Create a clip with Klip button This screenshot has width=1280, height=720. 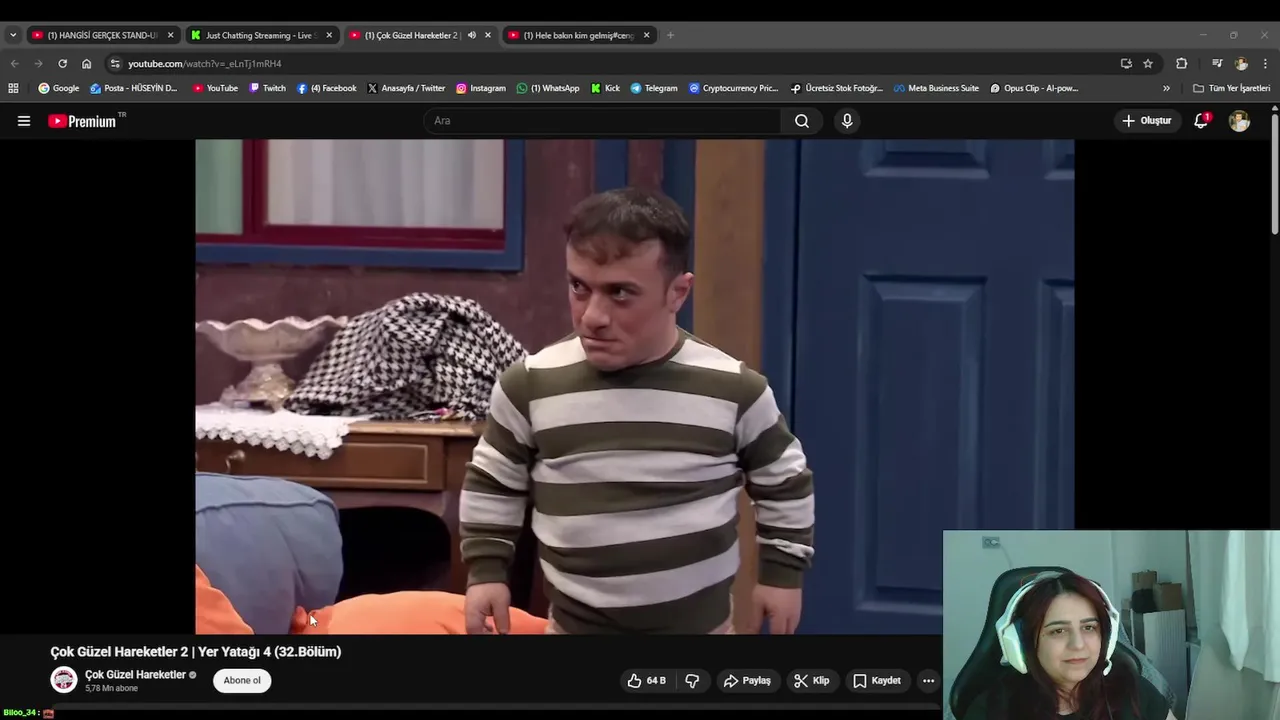pos(811,681)
